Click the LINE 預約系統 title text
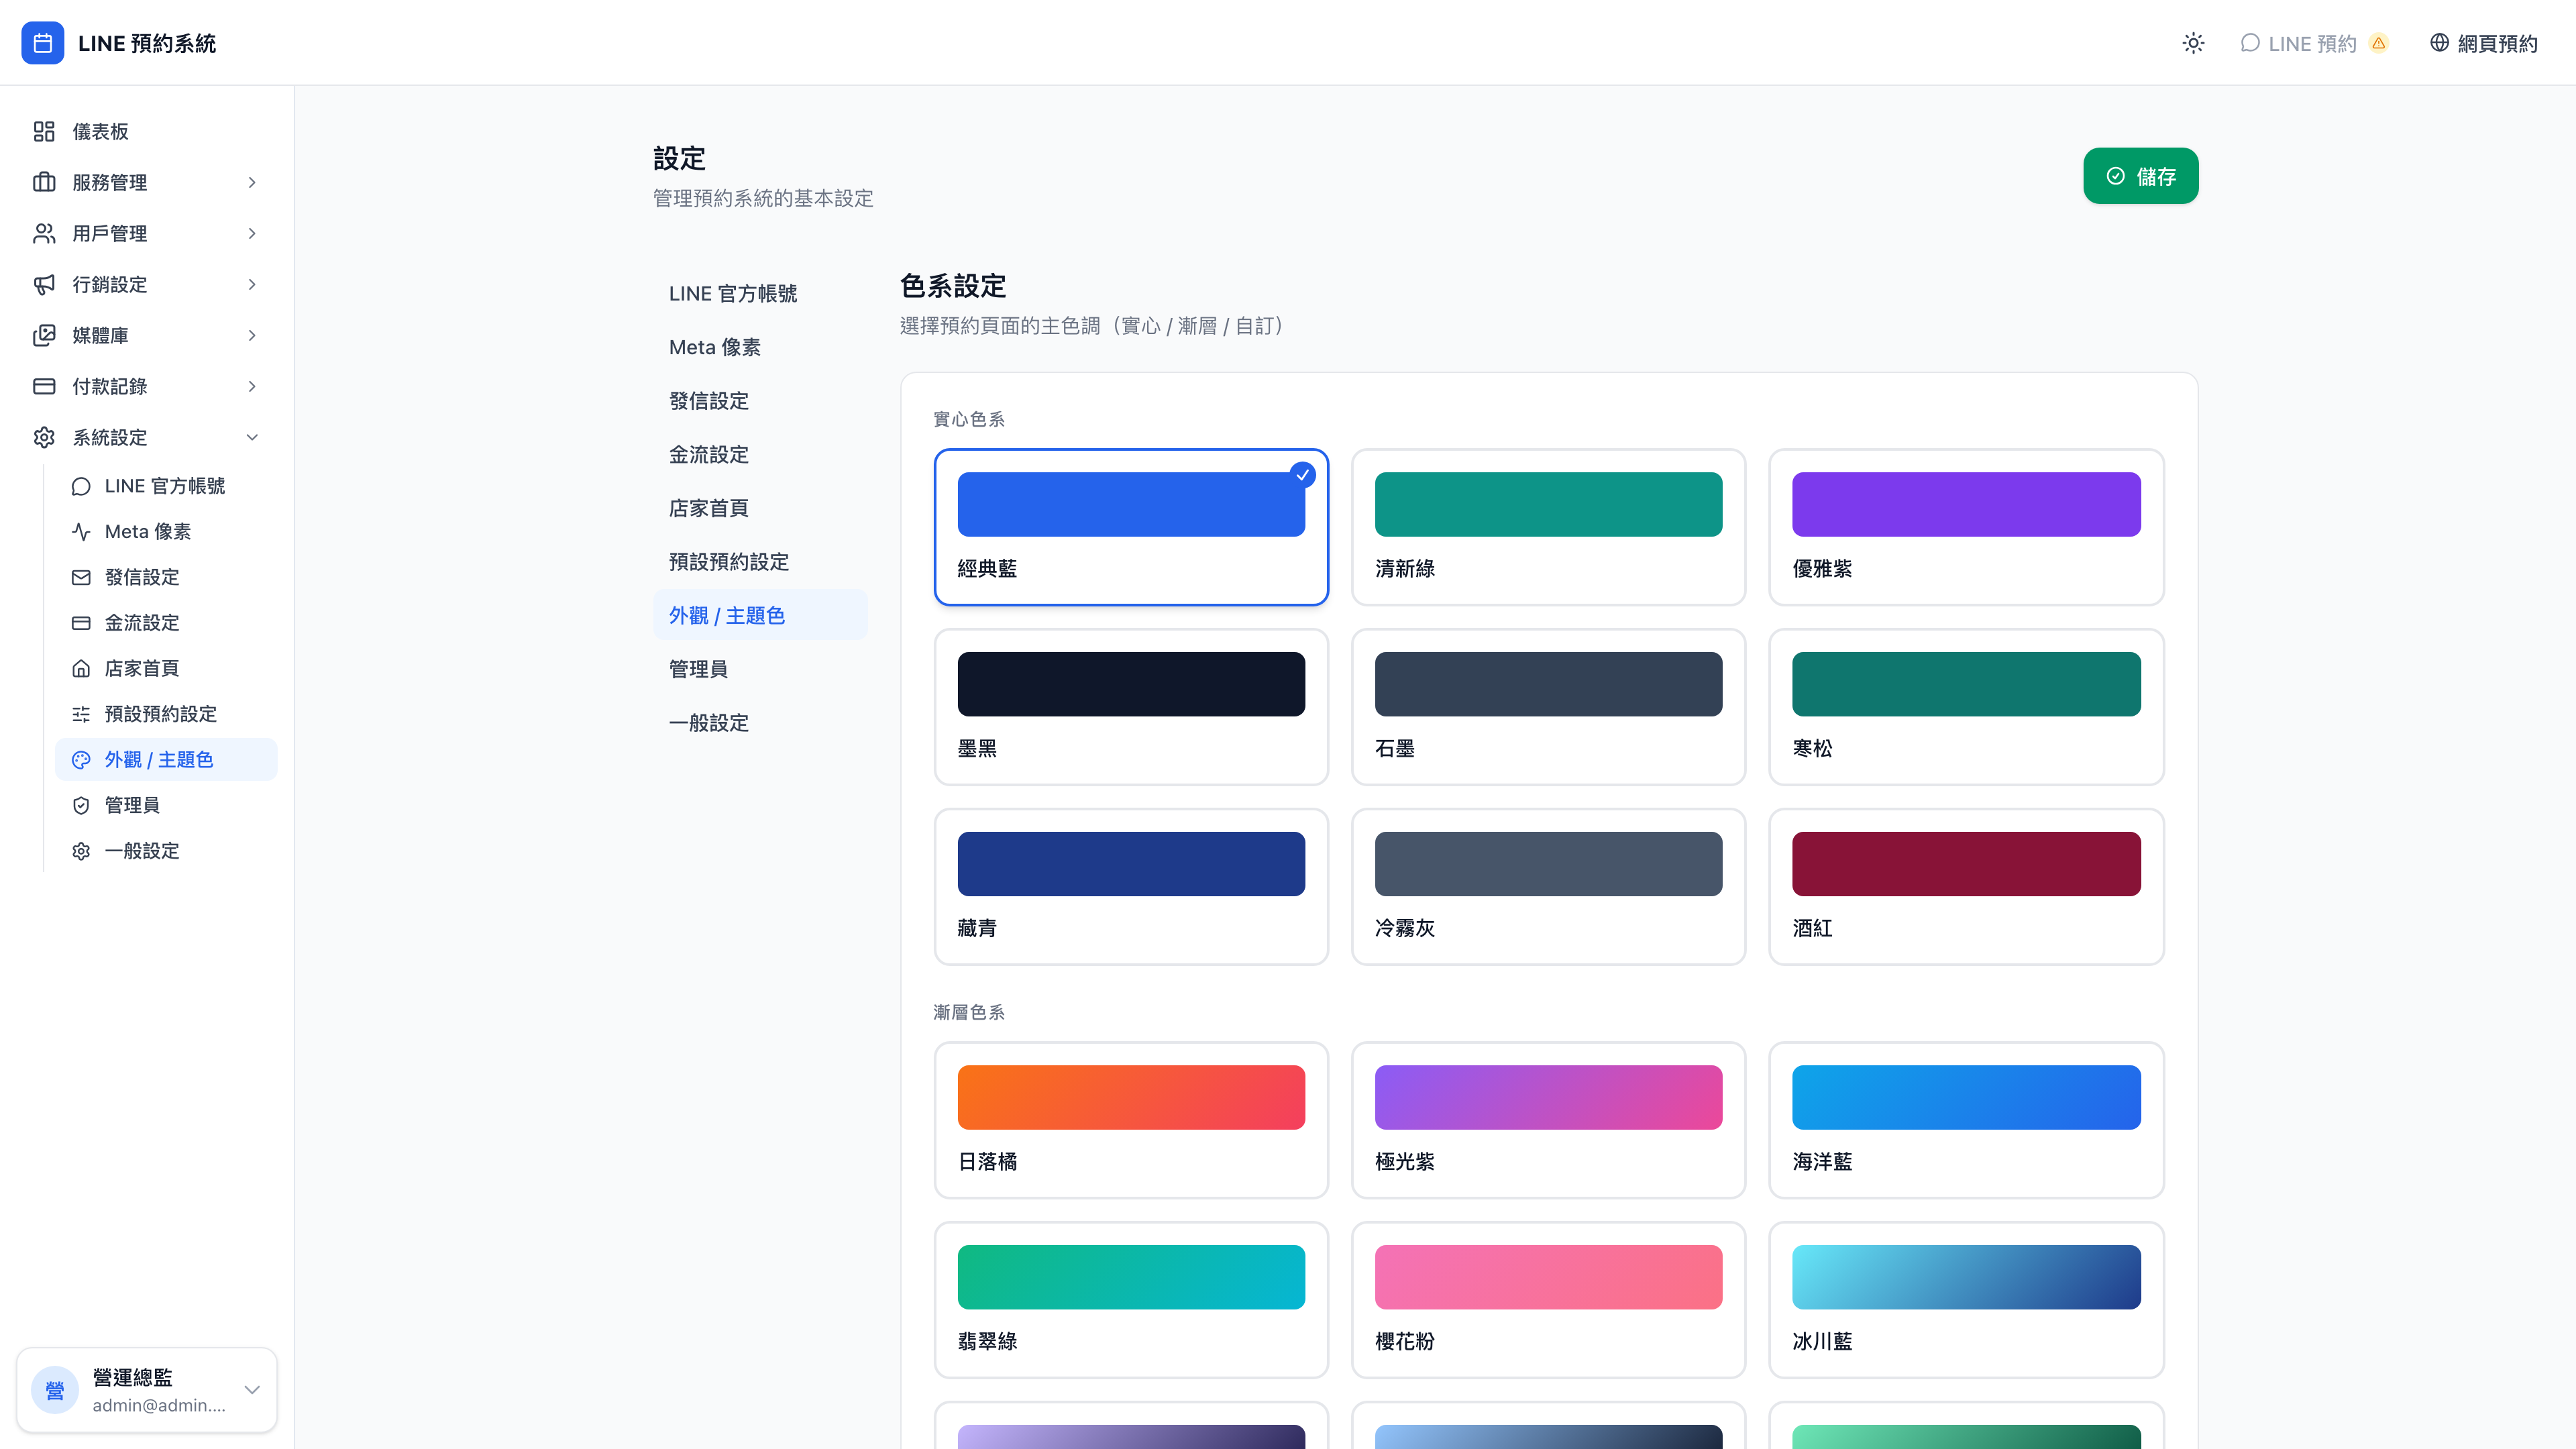This screenshot has width=2576, height=1449. tap(147, 43)
